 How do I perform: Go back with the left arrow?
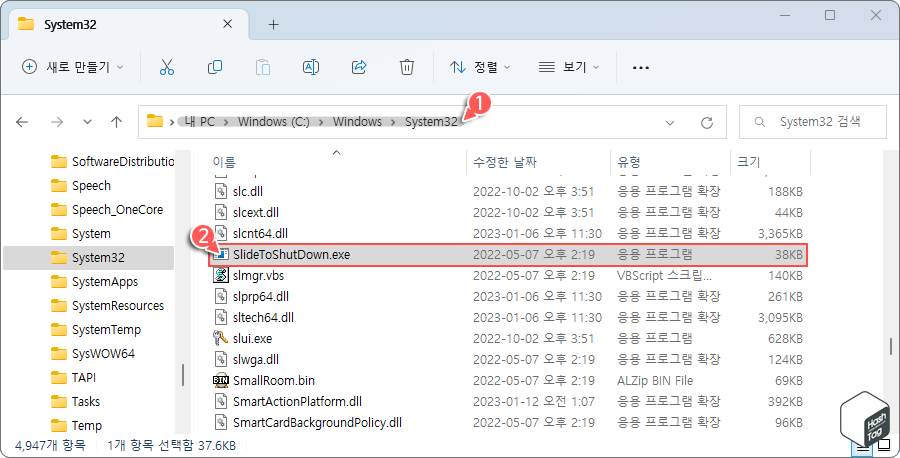(x=22, y=122)
